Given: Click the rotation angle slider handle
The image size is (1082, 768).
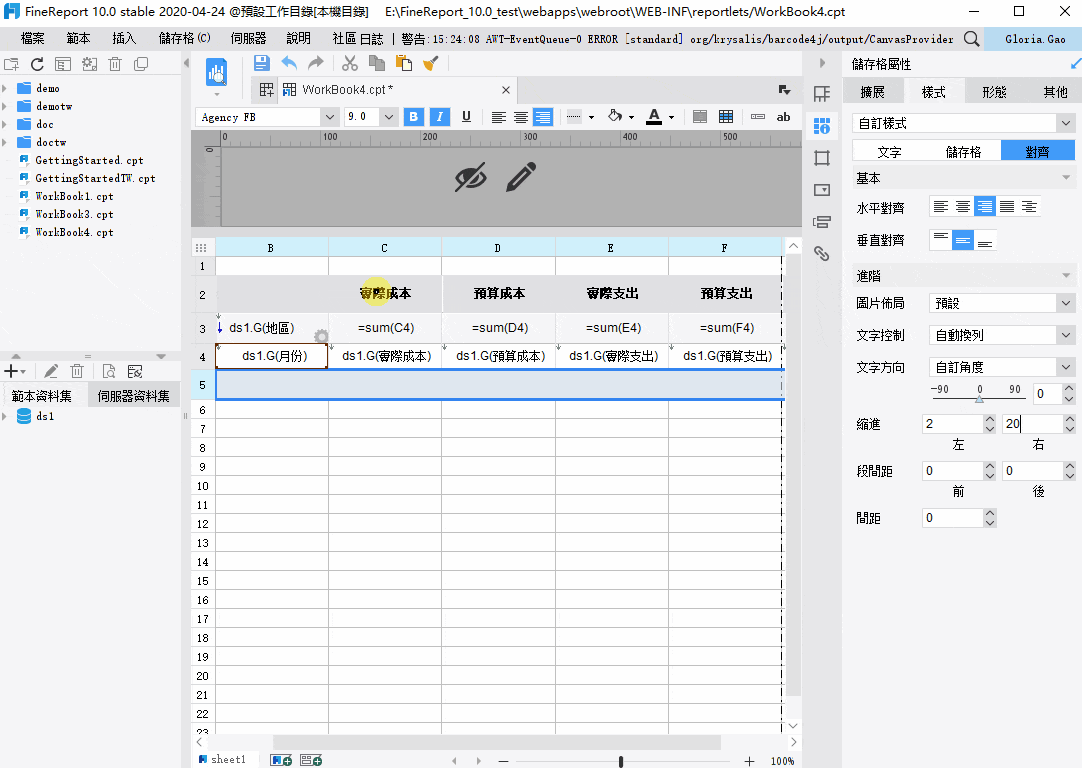Looking at the screenshot, I should (979, 399).
